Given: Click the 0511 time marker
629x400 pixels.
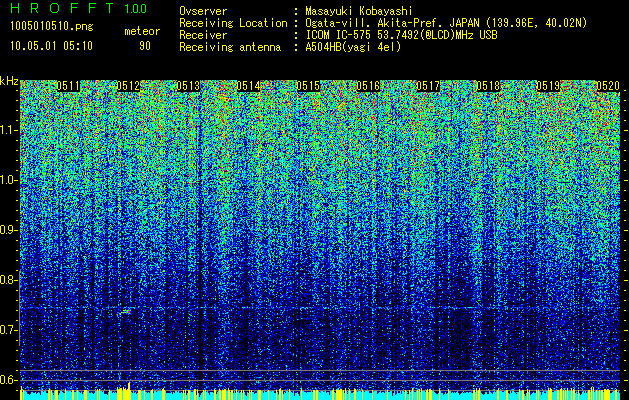Looking at the screenshot, I should (x=68, y=86).
